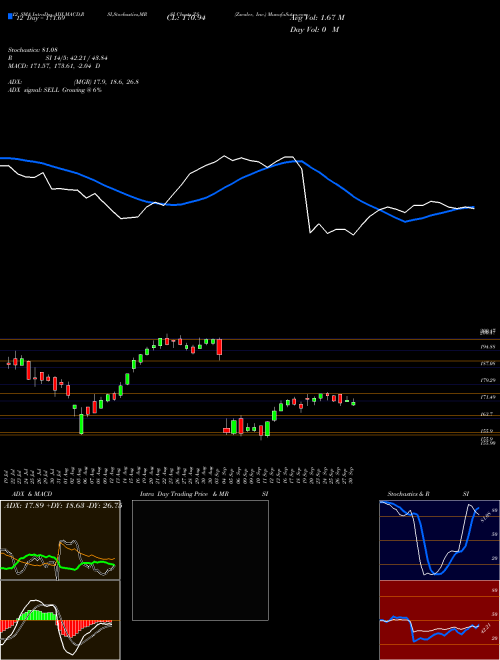Click the 12 Day = 171.69 SMA label

tap(39, 19)
